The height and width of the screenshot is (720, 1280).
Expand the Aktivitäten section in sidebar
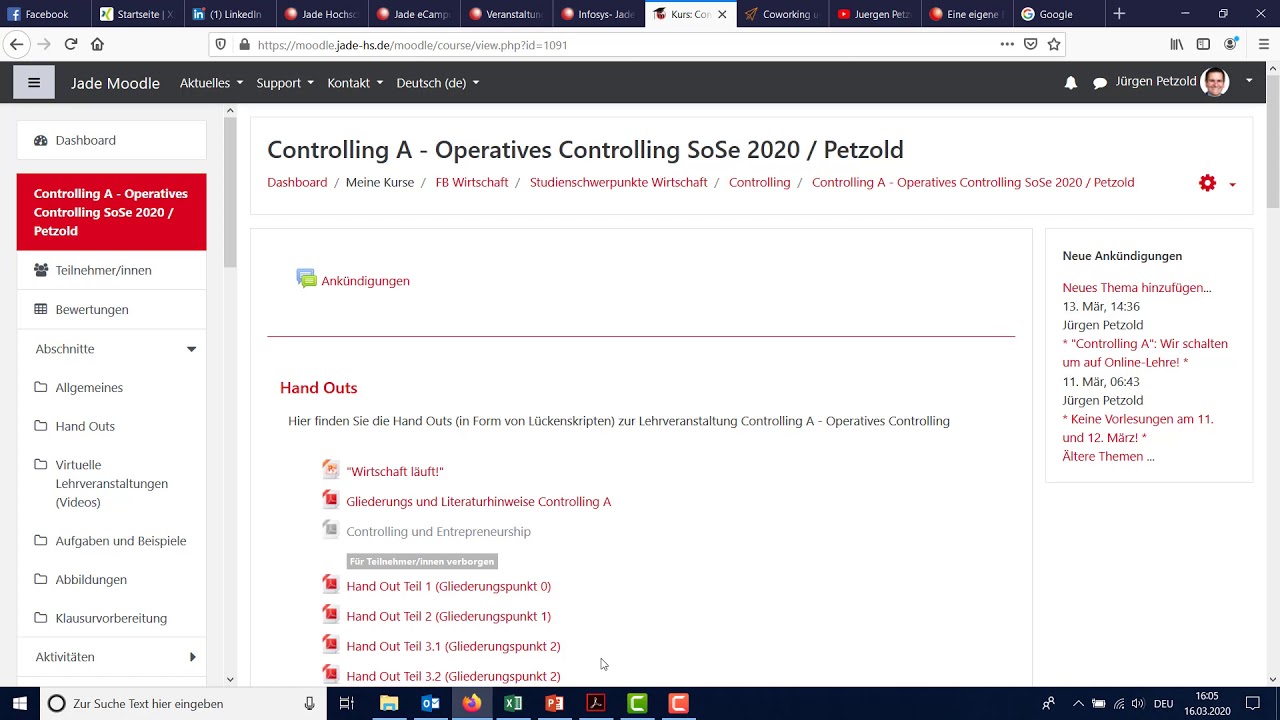pyautogui.click(x=192, y=657)
